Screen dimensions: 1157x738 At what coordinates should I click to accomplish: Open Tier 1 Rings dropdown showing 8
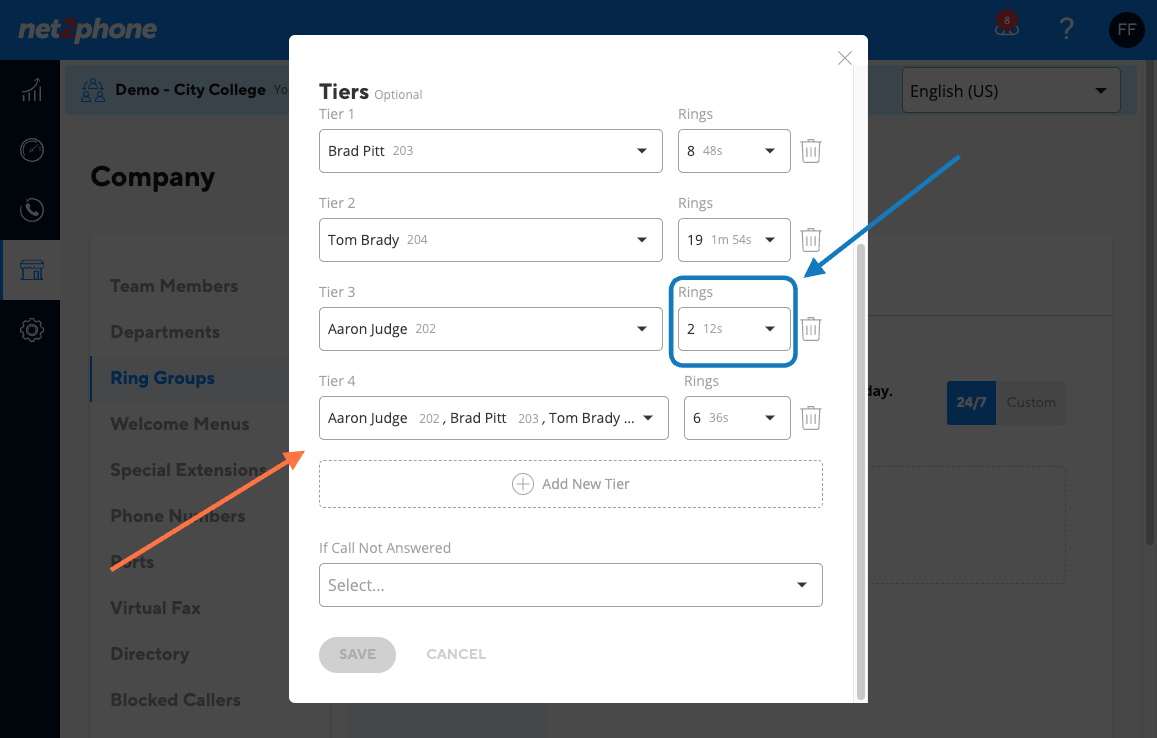pos(734,151)
